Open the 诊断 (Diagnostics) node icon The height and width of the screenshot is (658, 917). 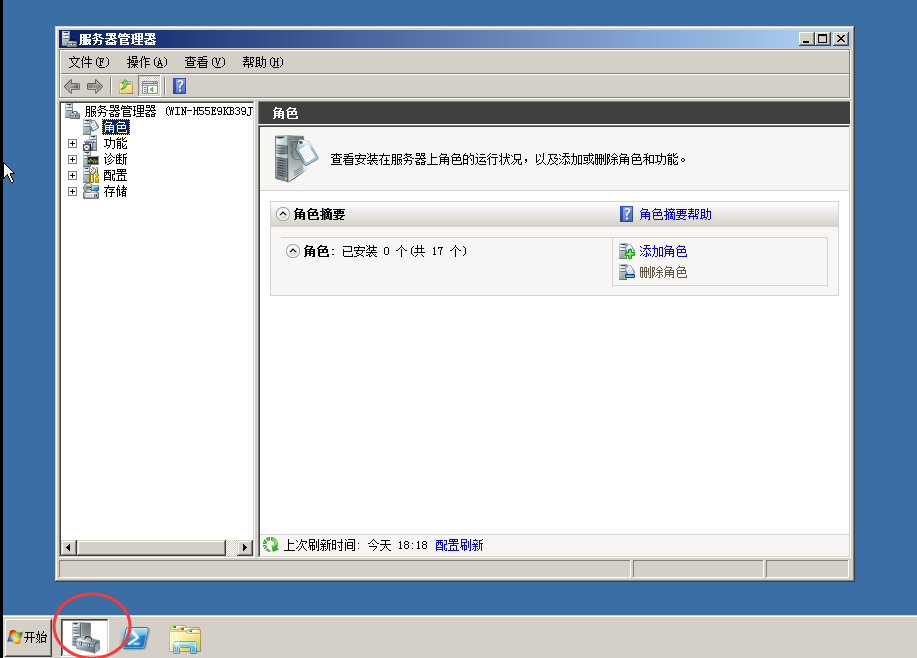pos(90,159)
